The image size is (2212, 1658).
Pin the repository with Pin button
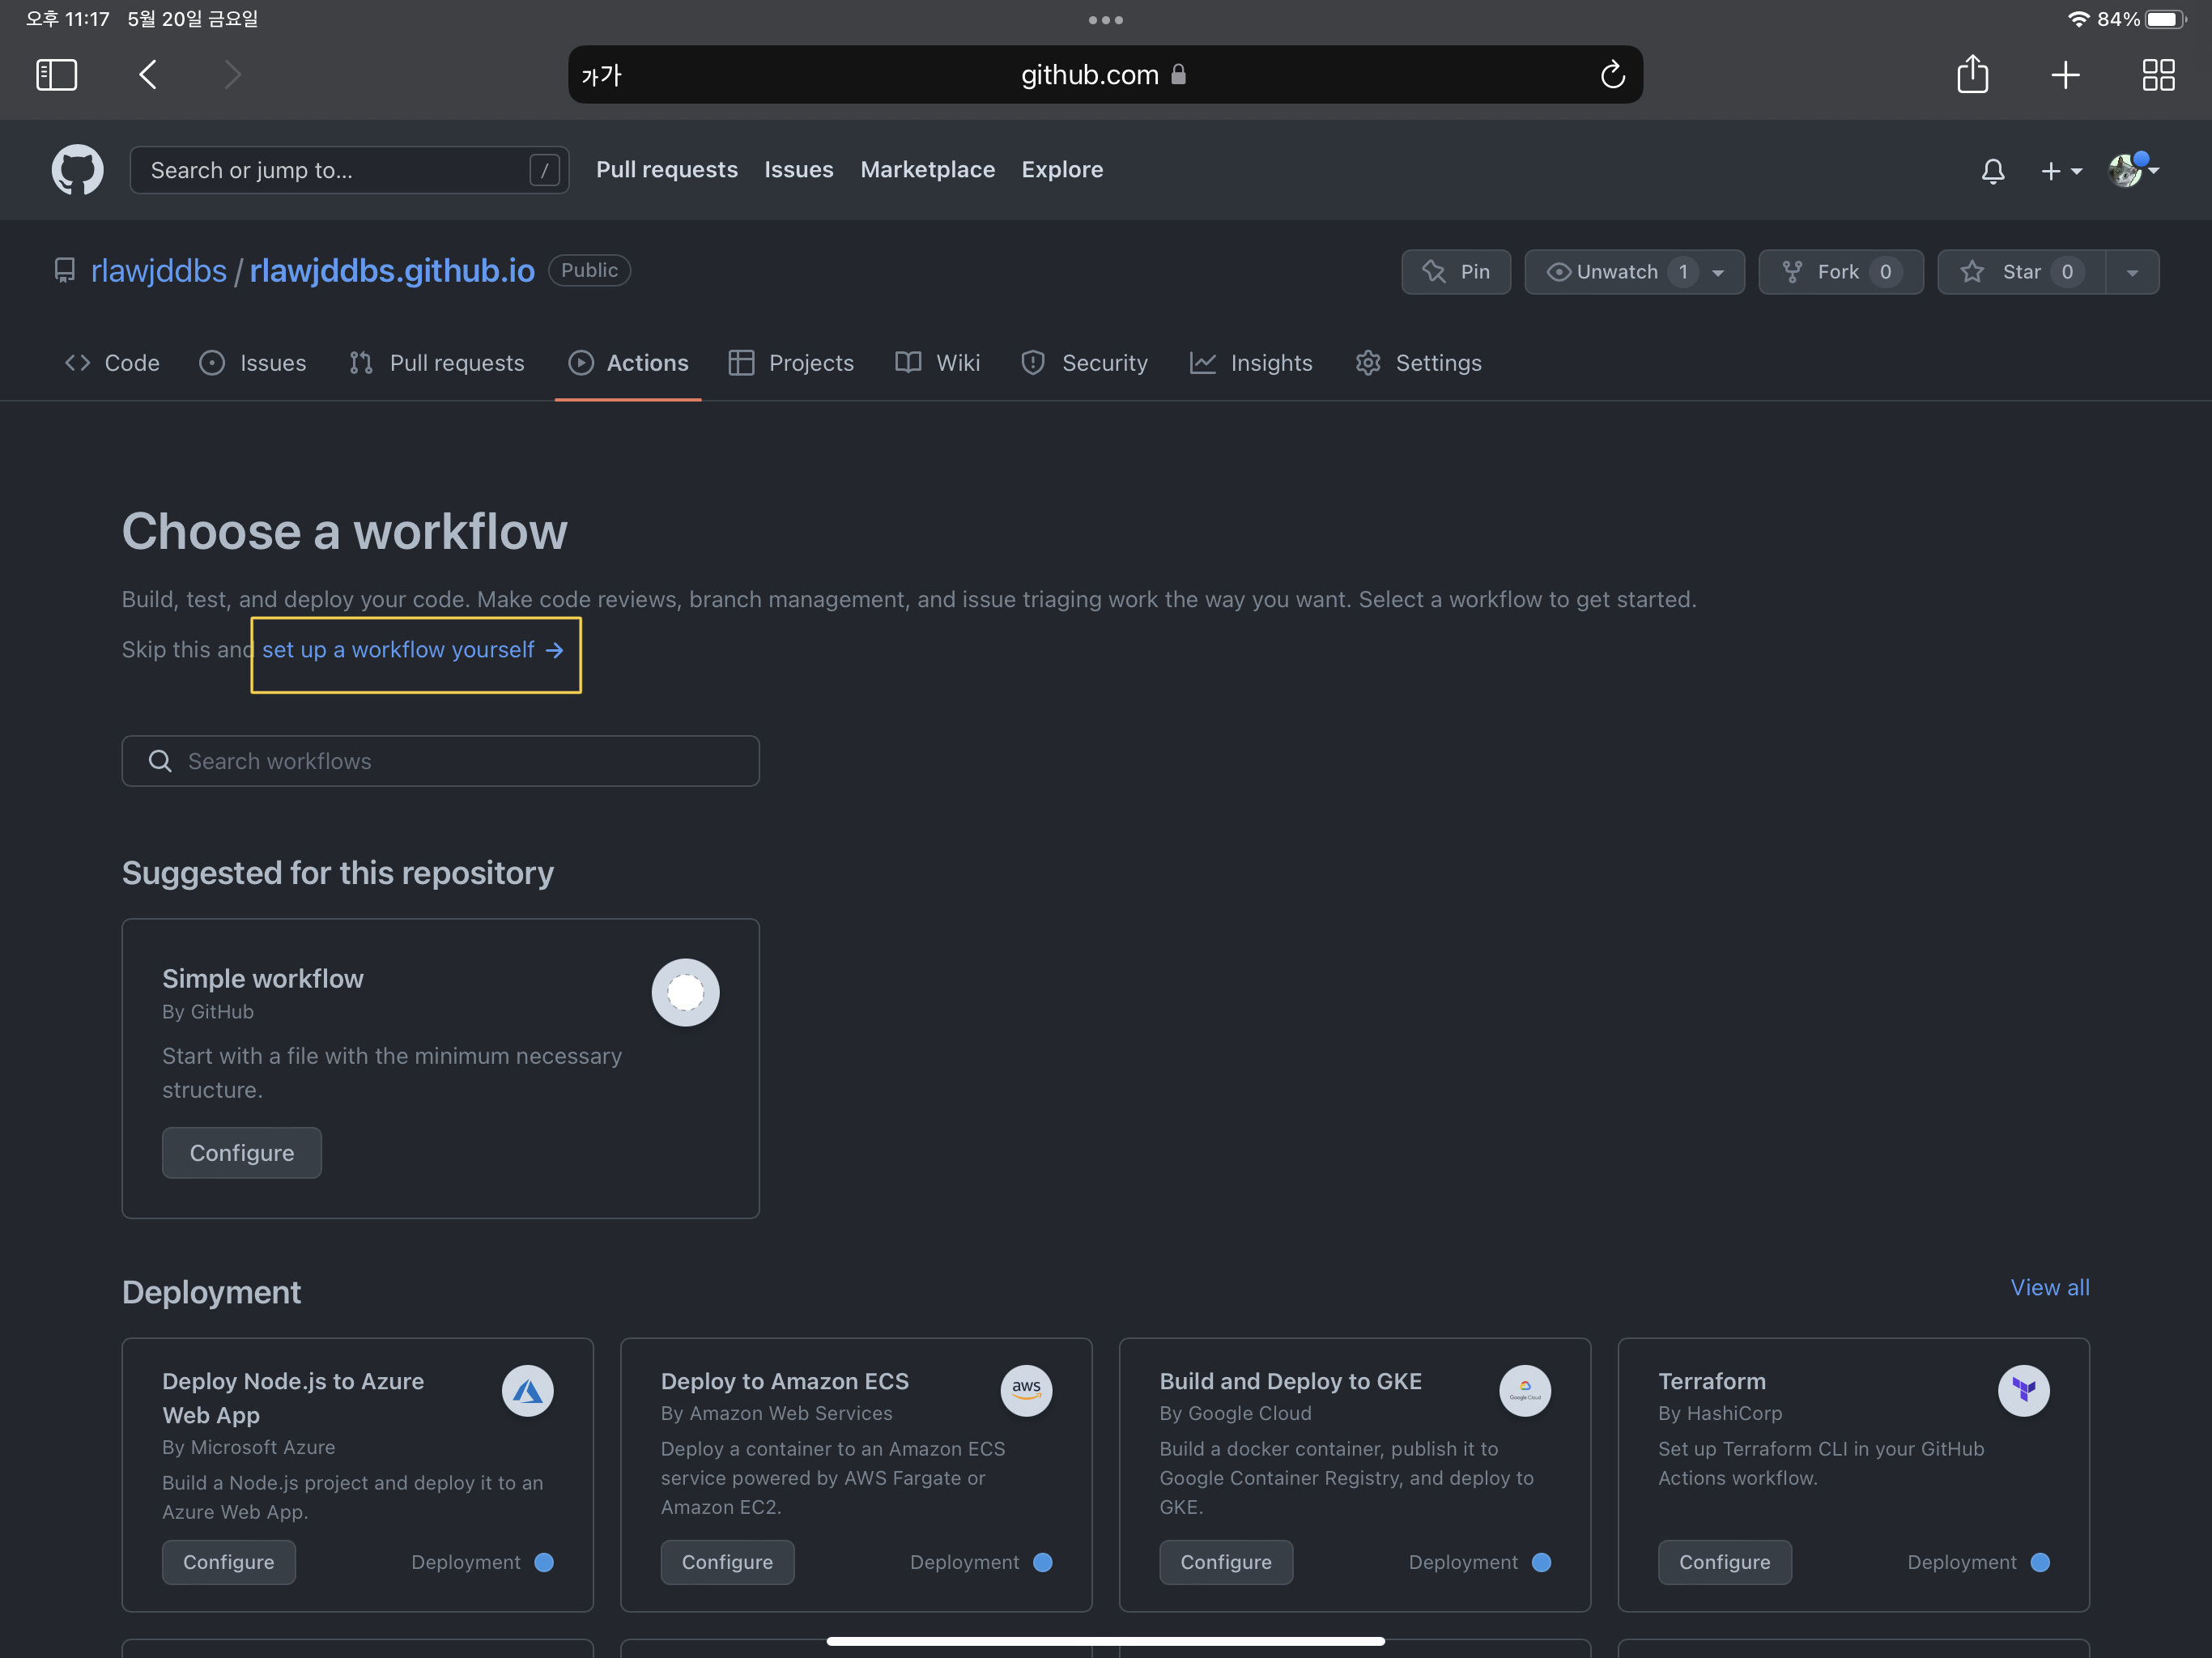point(1456,272)
